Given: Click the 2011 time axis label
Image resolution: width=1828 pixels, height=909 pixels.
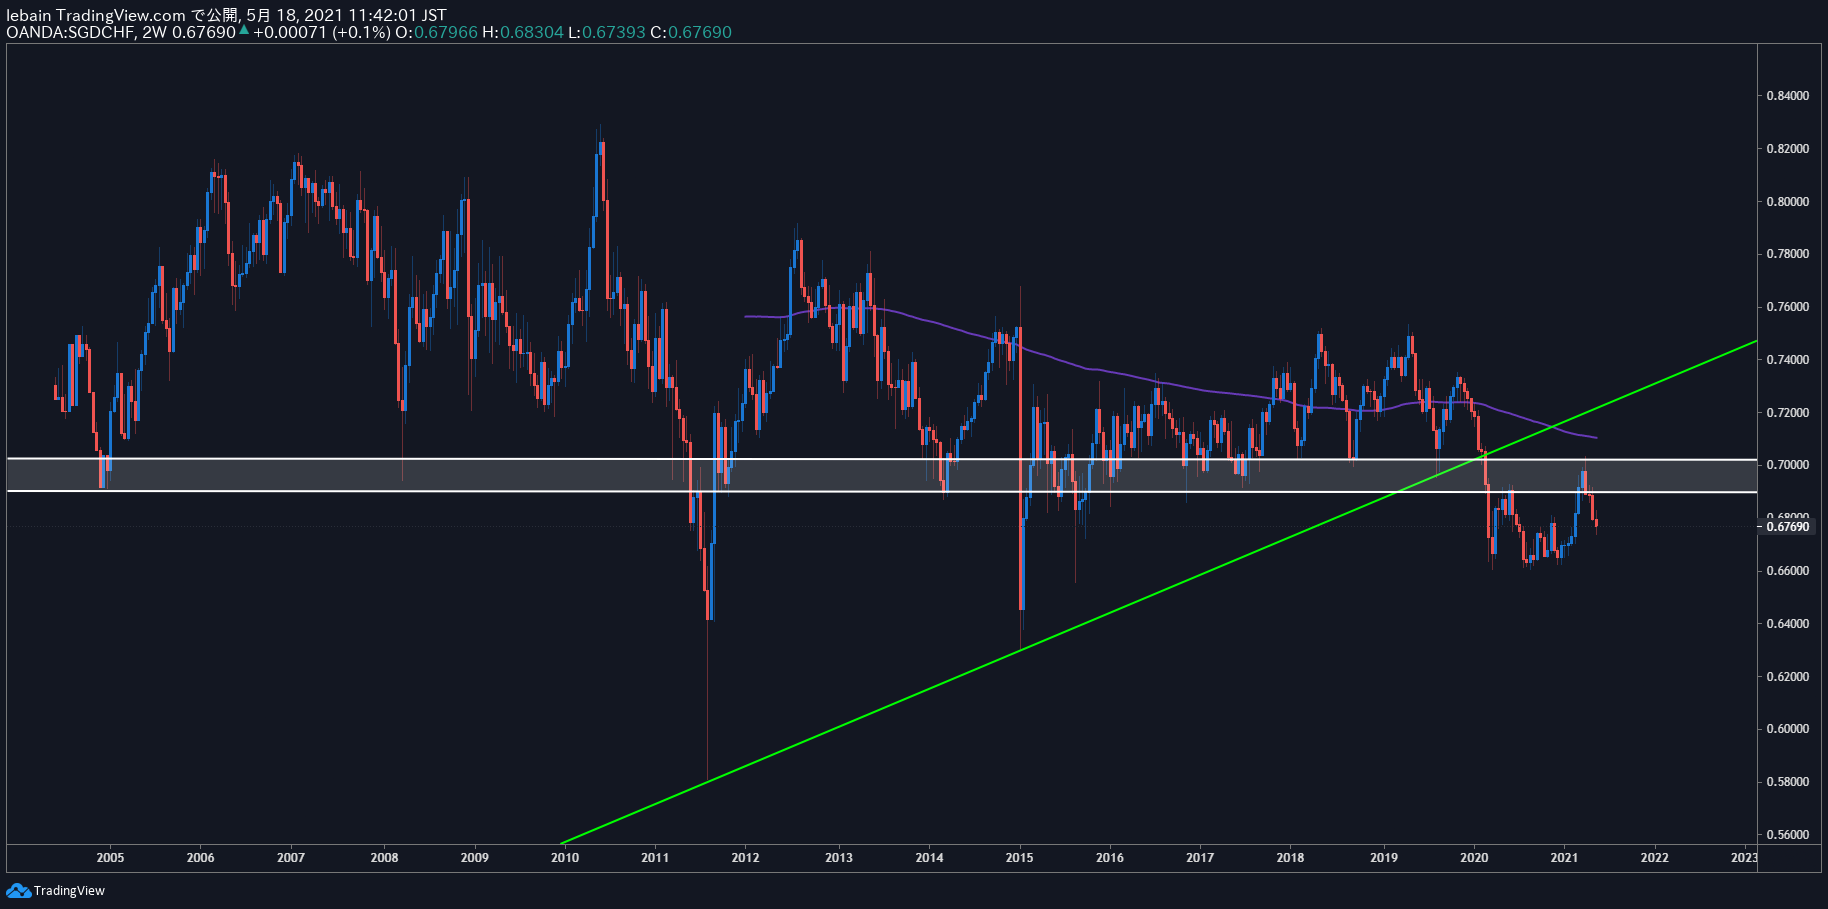Looking at the screenshot, I should click(655, 857).
